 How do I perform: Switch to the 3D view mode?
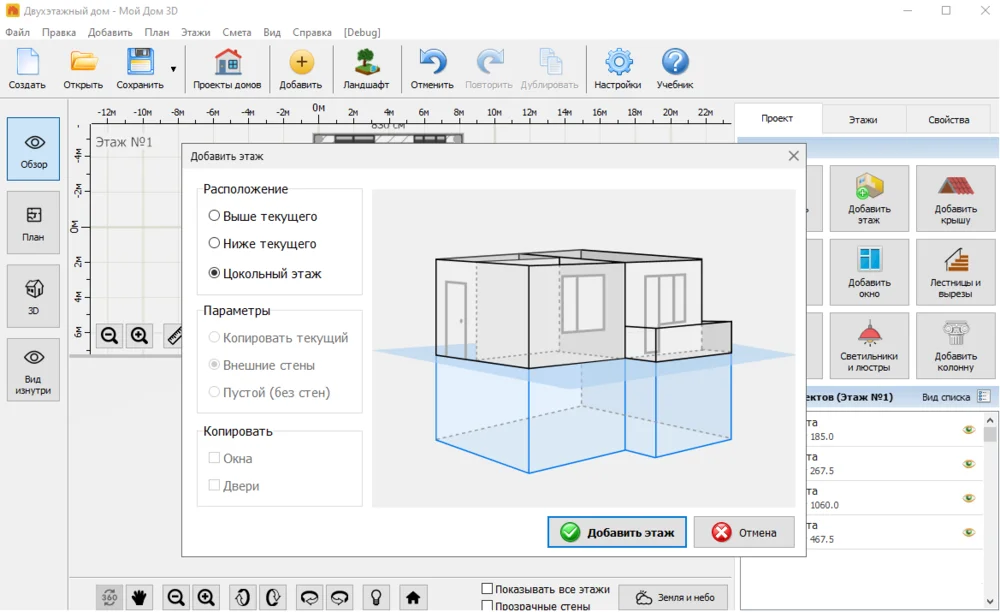click(x=34, y=296)
